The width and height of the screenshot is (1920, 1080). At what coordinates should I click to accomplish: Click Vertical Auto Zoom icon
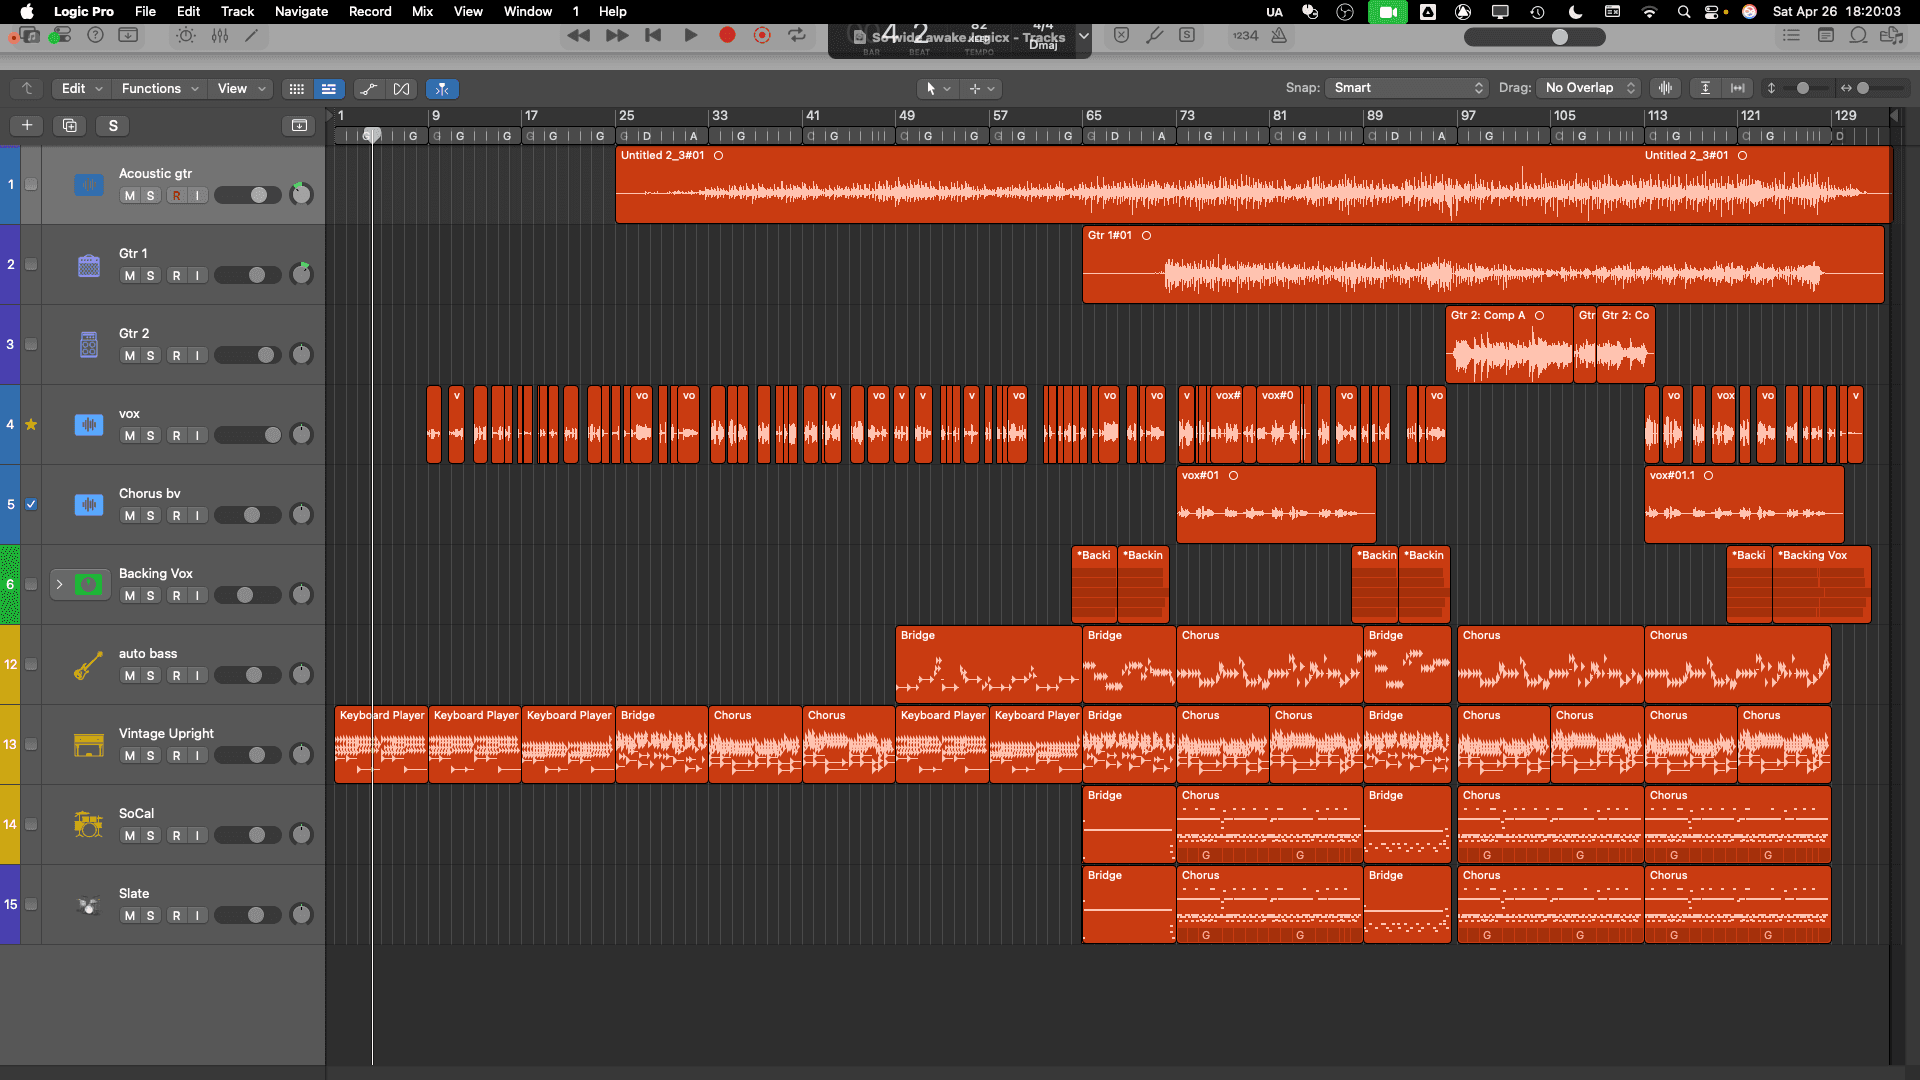click(1706, 88)
